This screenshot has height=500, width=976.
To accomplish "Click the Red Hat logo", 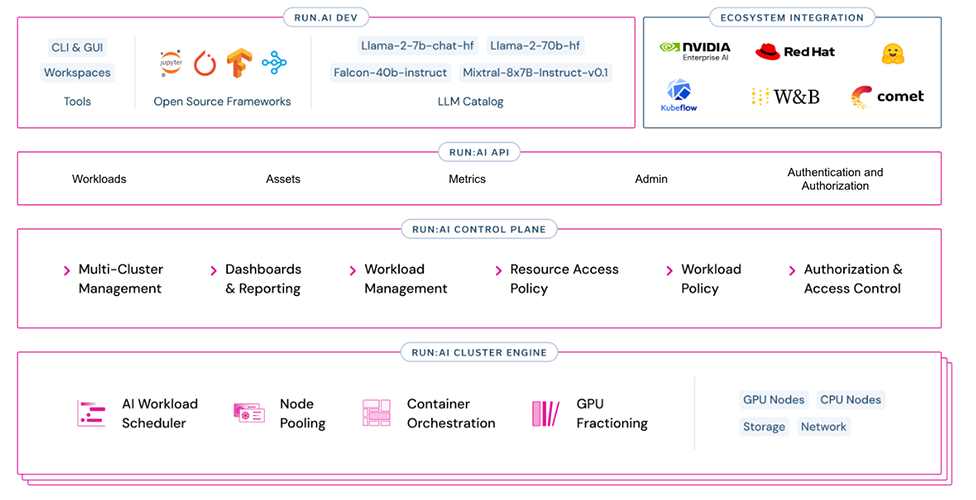I will 795,52.
